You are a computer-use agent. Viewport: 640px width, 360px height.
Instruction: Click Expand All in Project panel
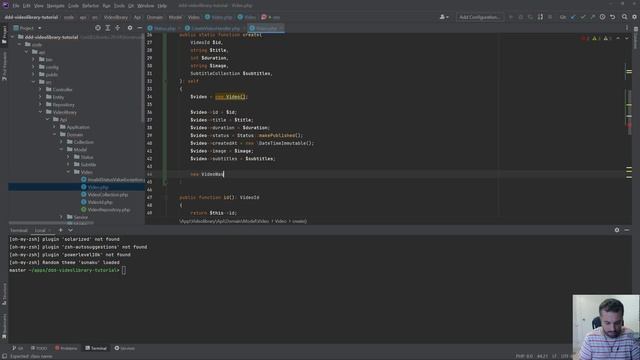point(108,28)
